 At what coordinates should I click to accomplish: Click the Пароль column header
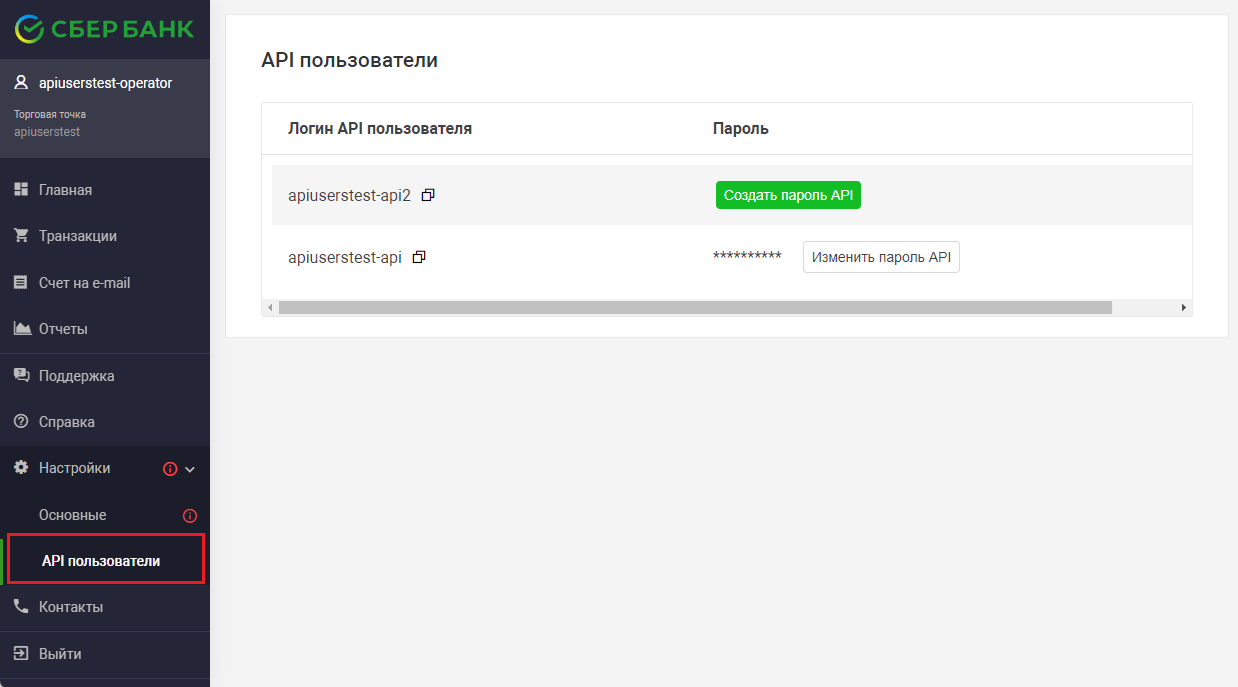pos(741,129)
